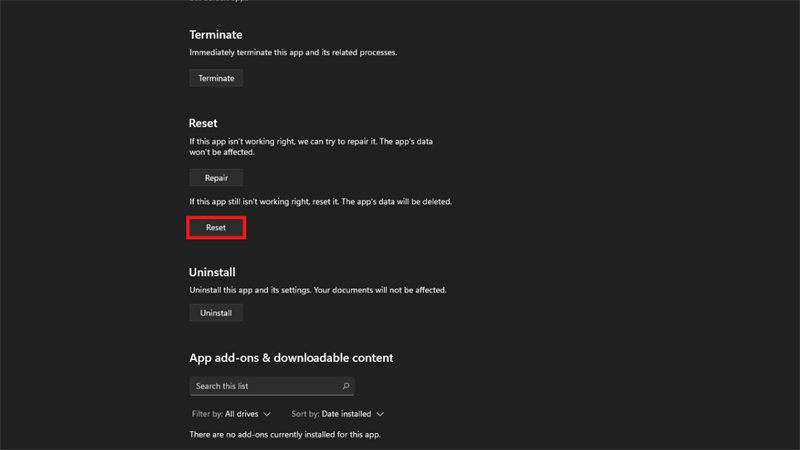800x450 pixels.
Task: Click the magnifier search icon
Action: coord(346,386)
